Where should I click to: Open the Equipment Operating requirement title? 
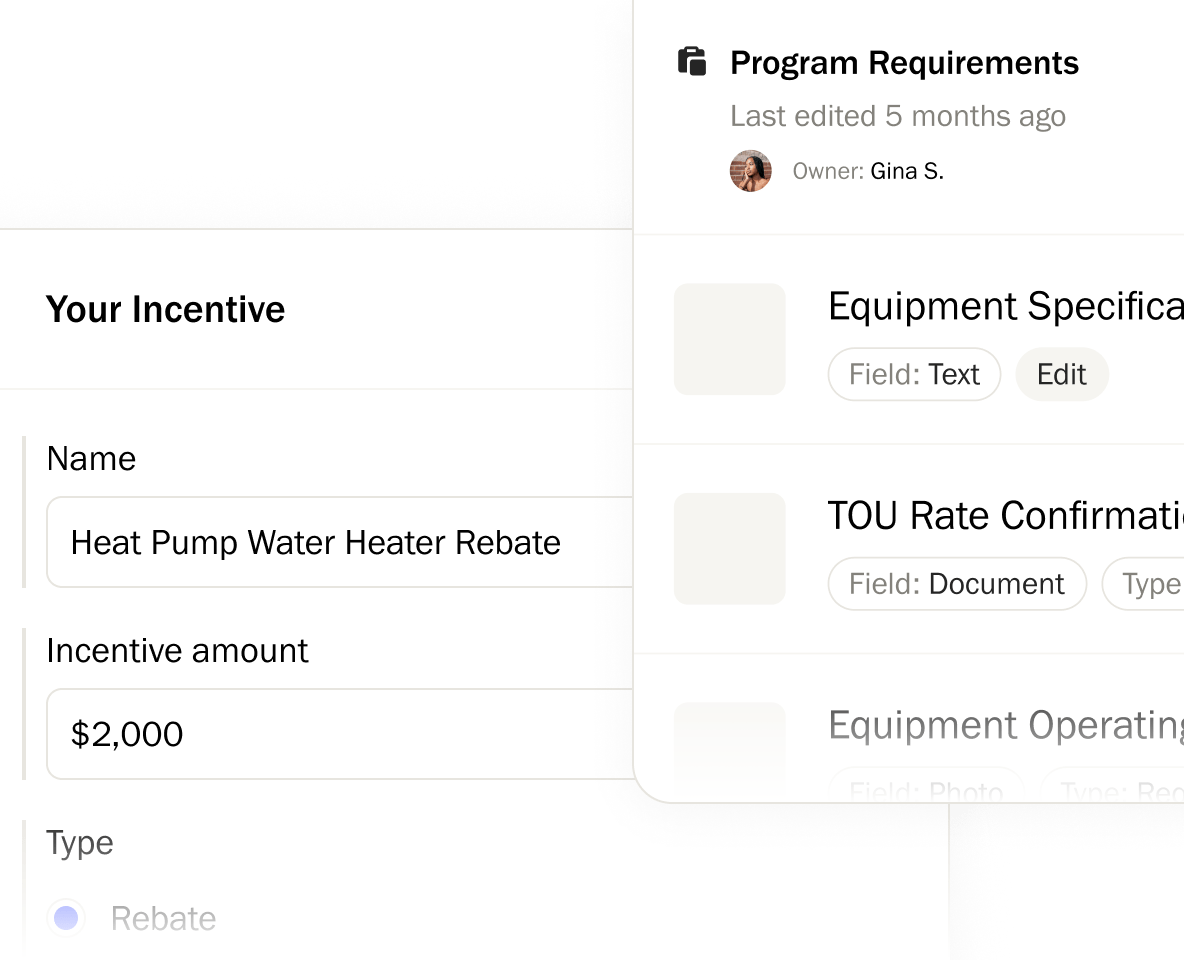click(x=1005, y=726)
